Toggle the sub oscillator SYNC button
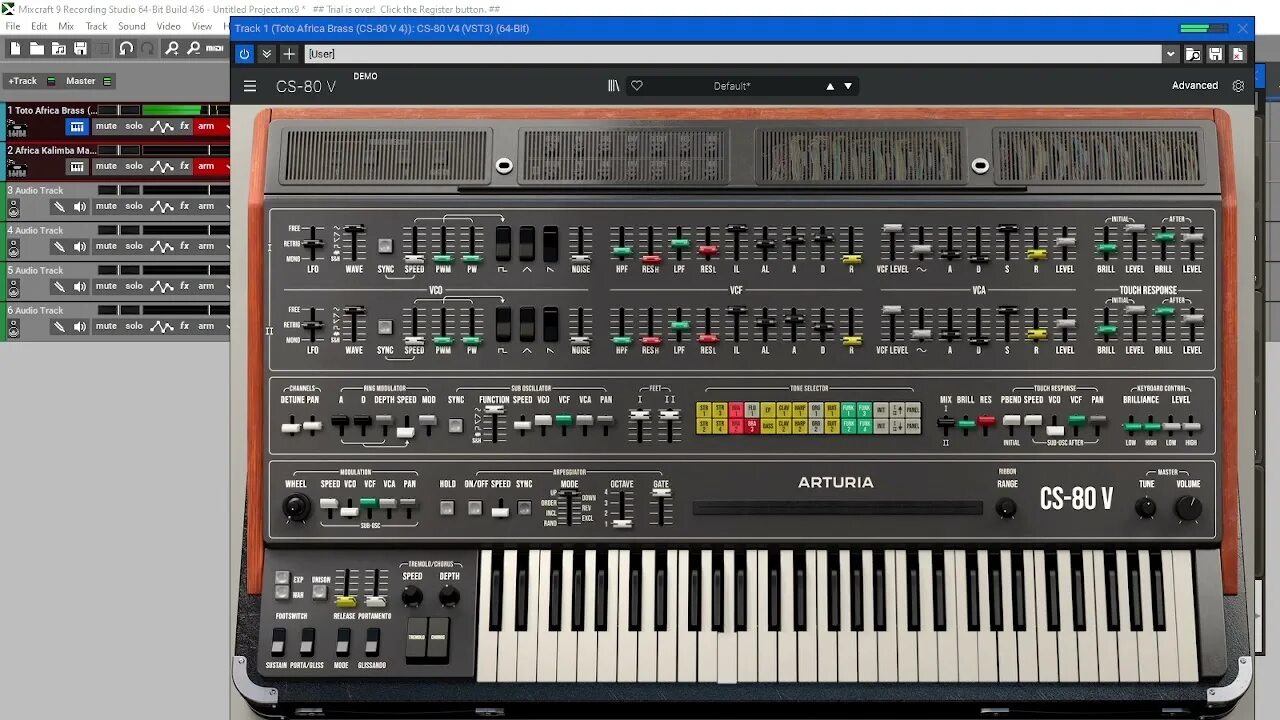1280x720 pixels. click(x=456, y=425)
